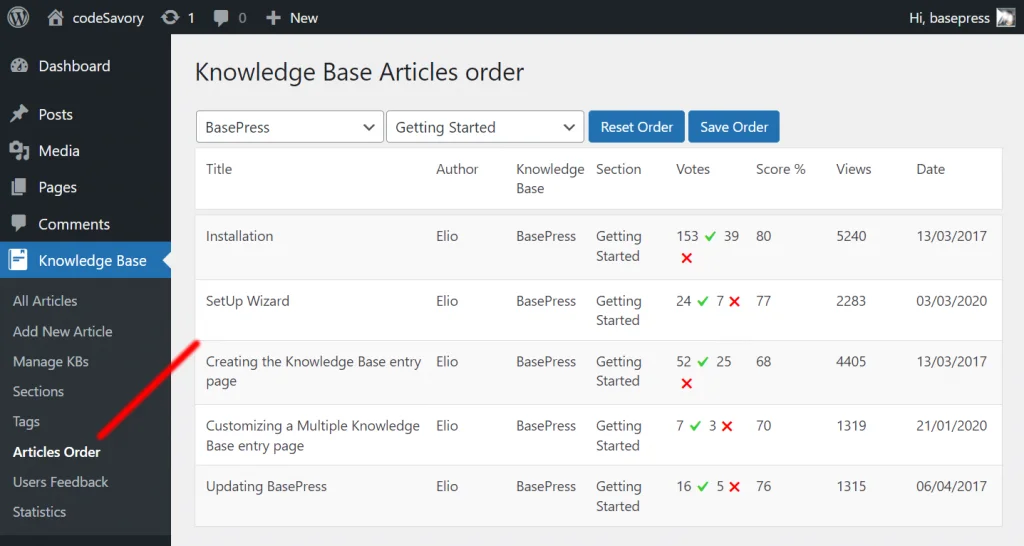Click the Knowledge Base book icon
Image resolution: width=1024 pixels, height=546 pixels.
coord(18,259)
